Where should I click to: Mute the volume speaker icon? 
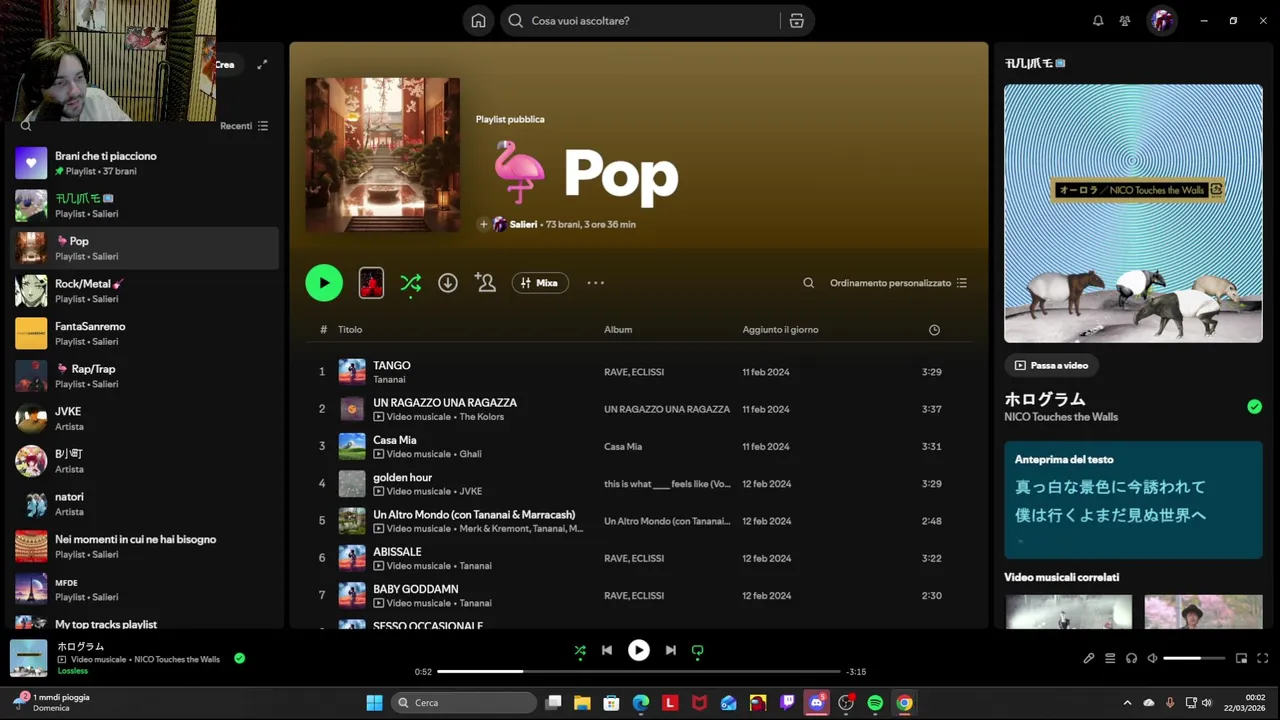click(1152, 658)
